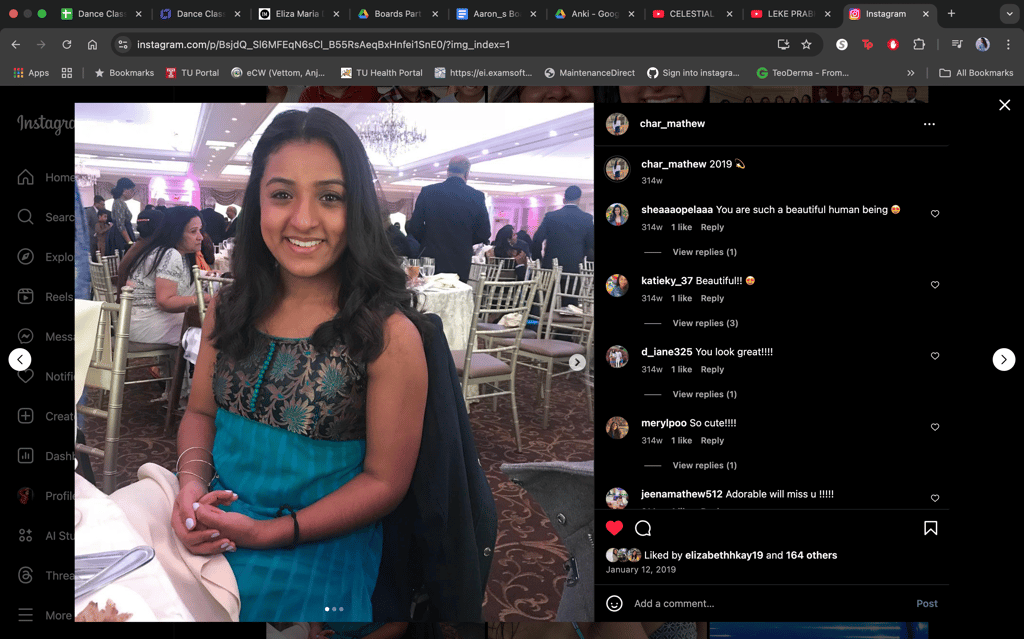Switch to the LEKE PRAB YouTube tab
The width and height of the screenshot is (1024, 639).
click(790, 14)
